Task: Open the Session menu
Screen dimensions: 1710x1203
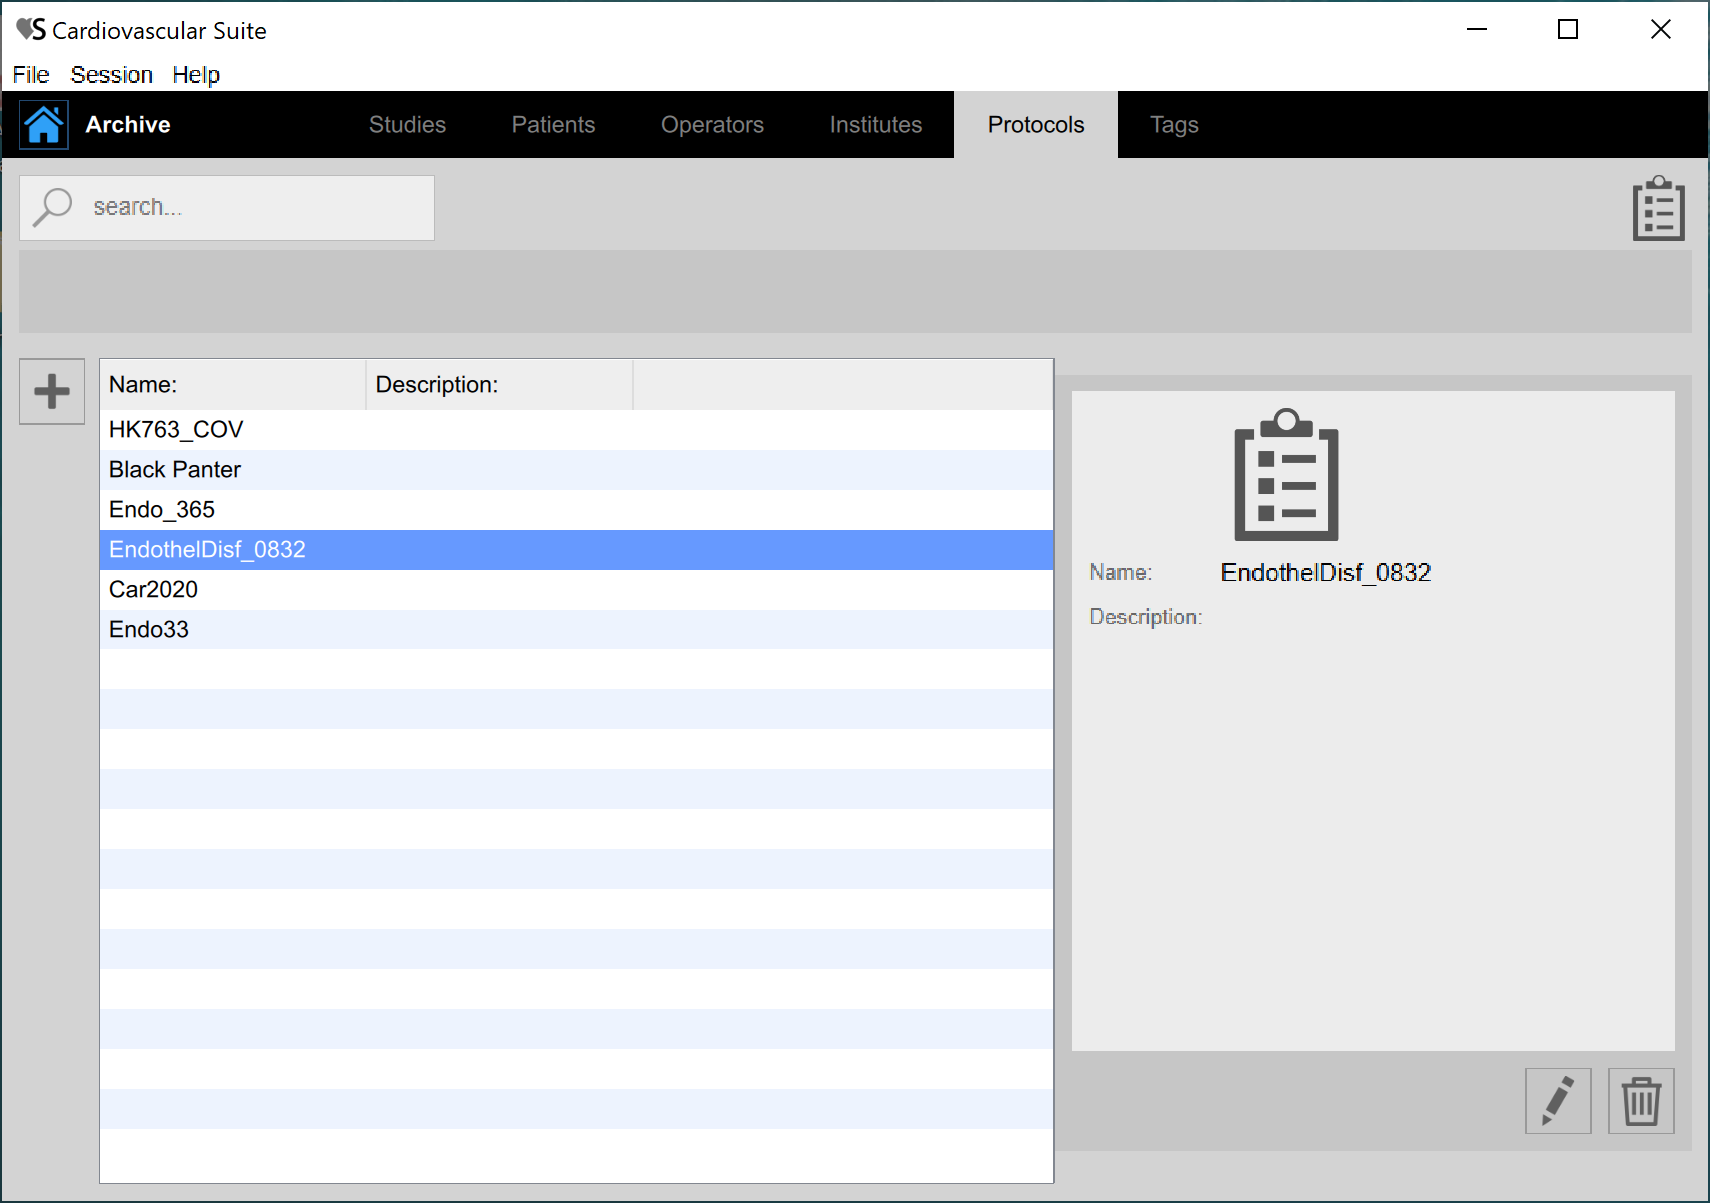Action: pos(111,75)
